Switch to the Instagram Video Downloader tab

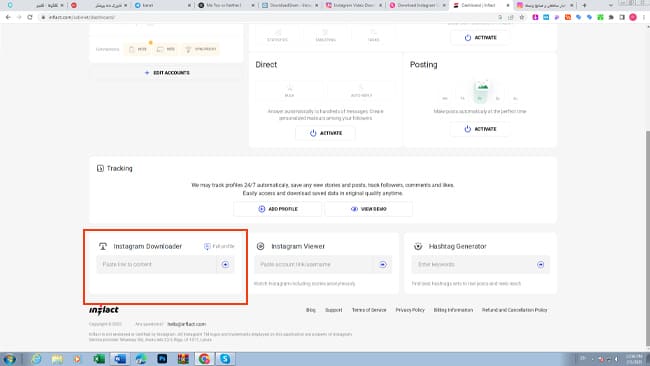(x=354, y=5)
